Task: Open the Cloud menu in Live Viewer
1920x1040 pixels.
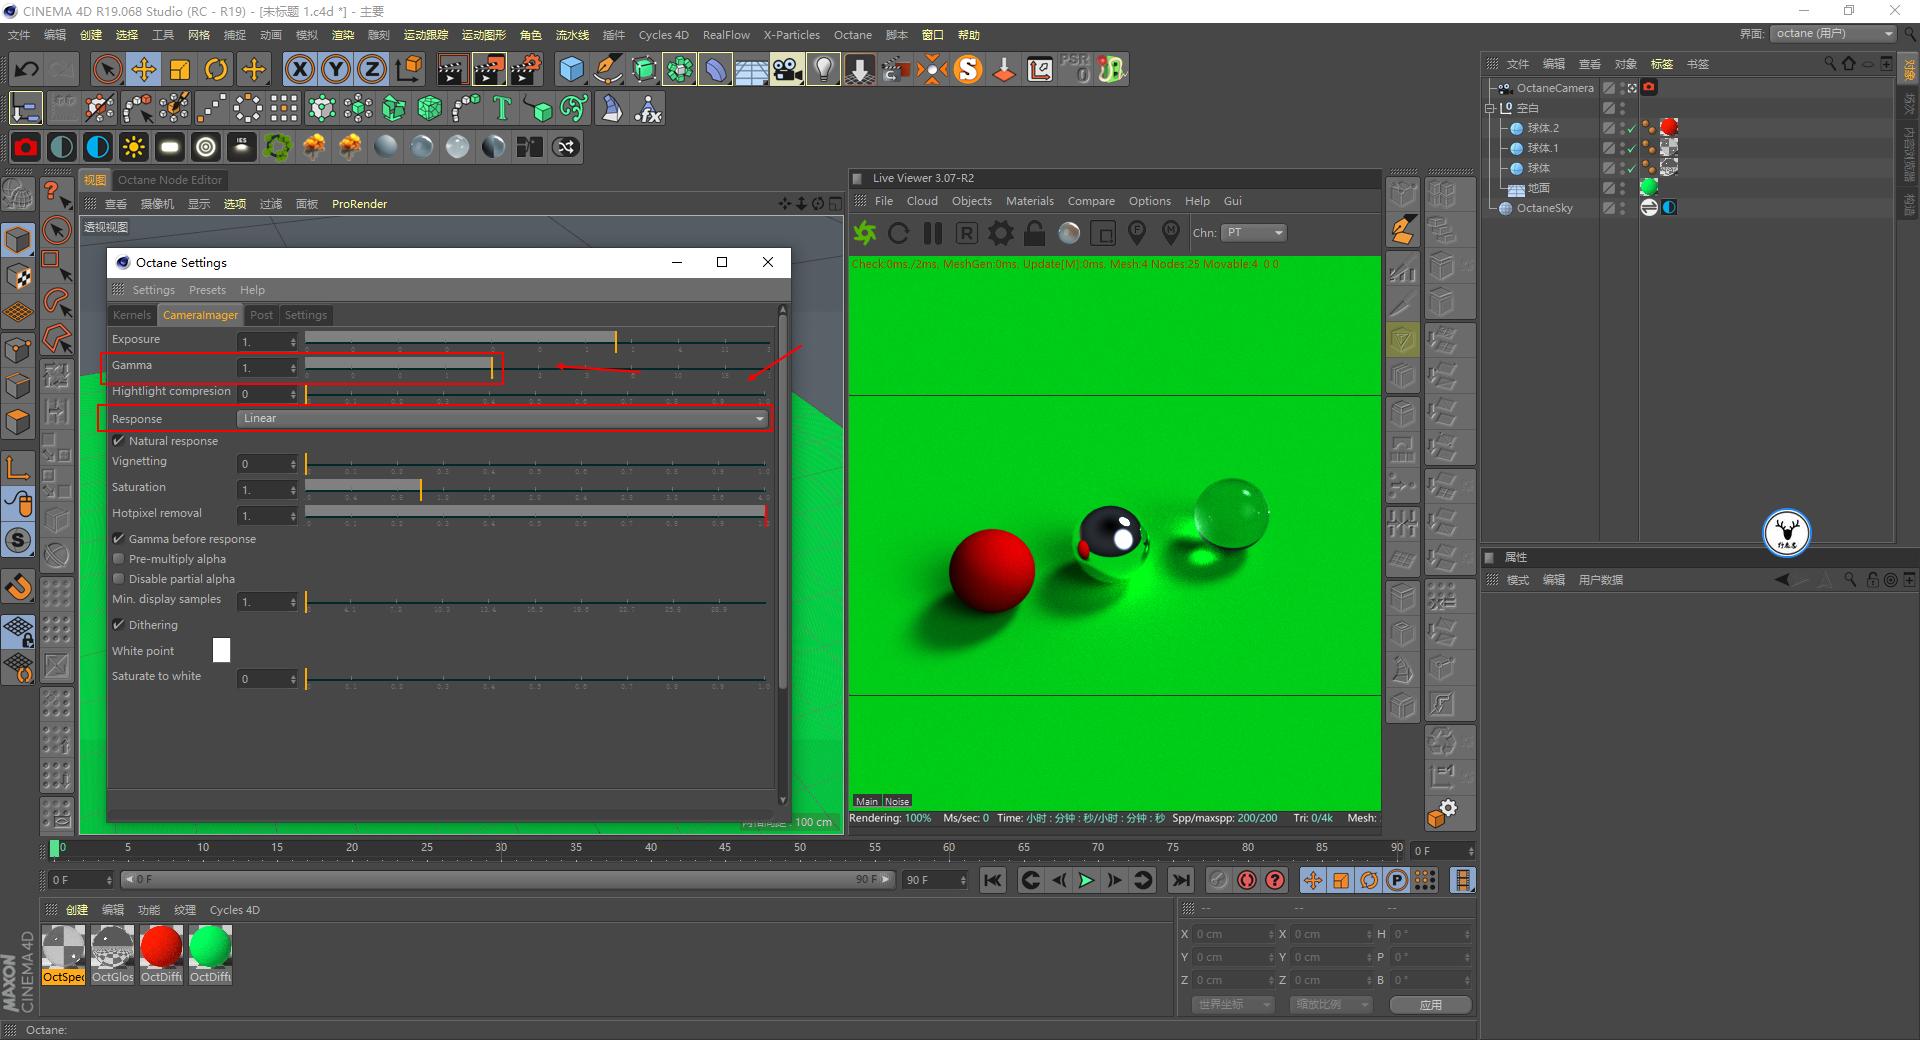Action: tap(921, 200)
